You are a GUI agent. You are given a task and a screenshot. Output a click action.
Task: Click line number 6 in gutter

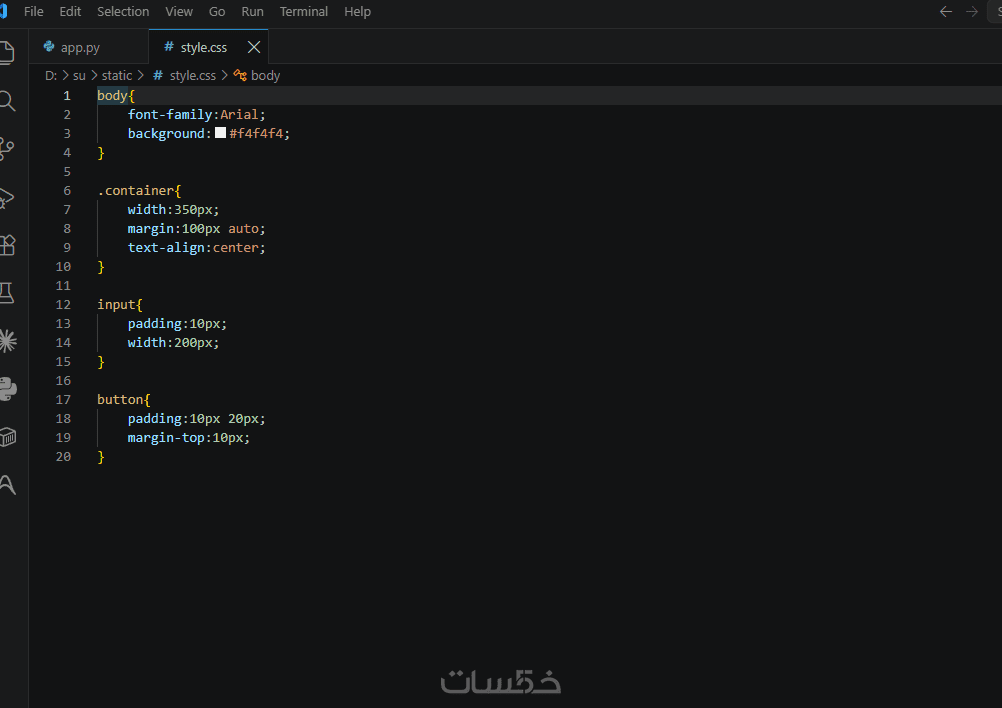coord(66,190)
